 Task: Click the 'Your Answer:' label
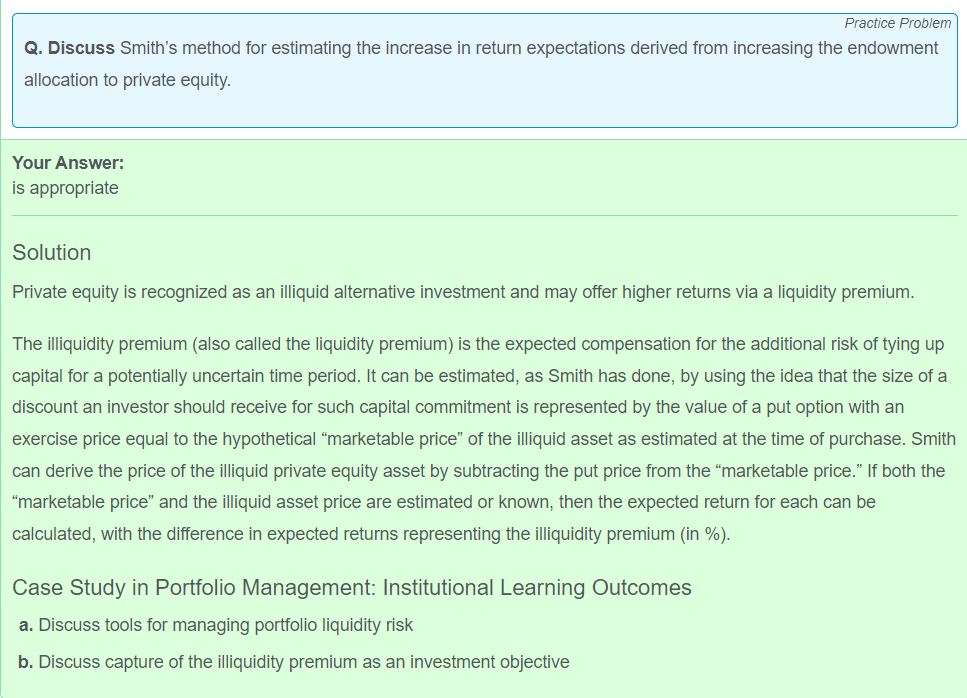(x=68, y=163)
